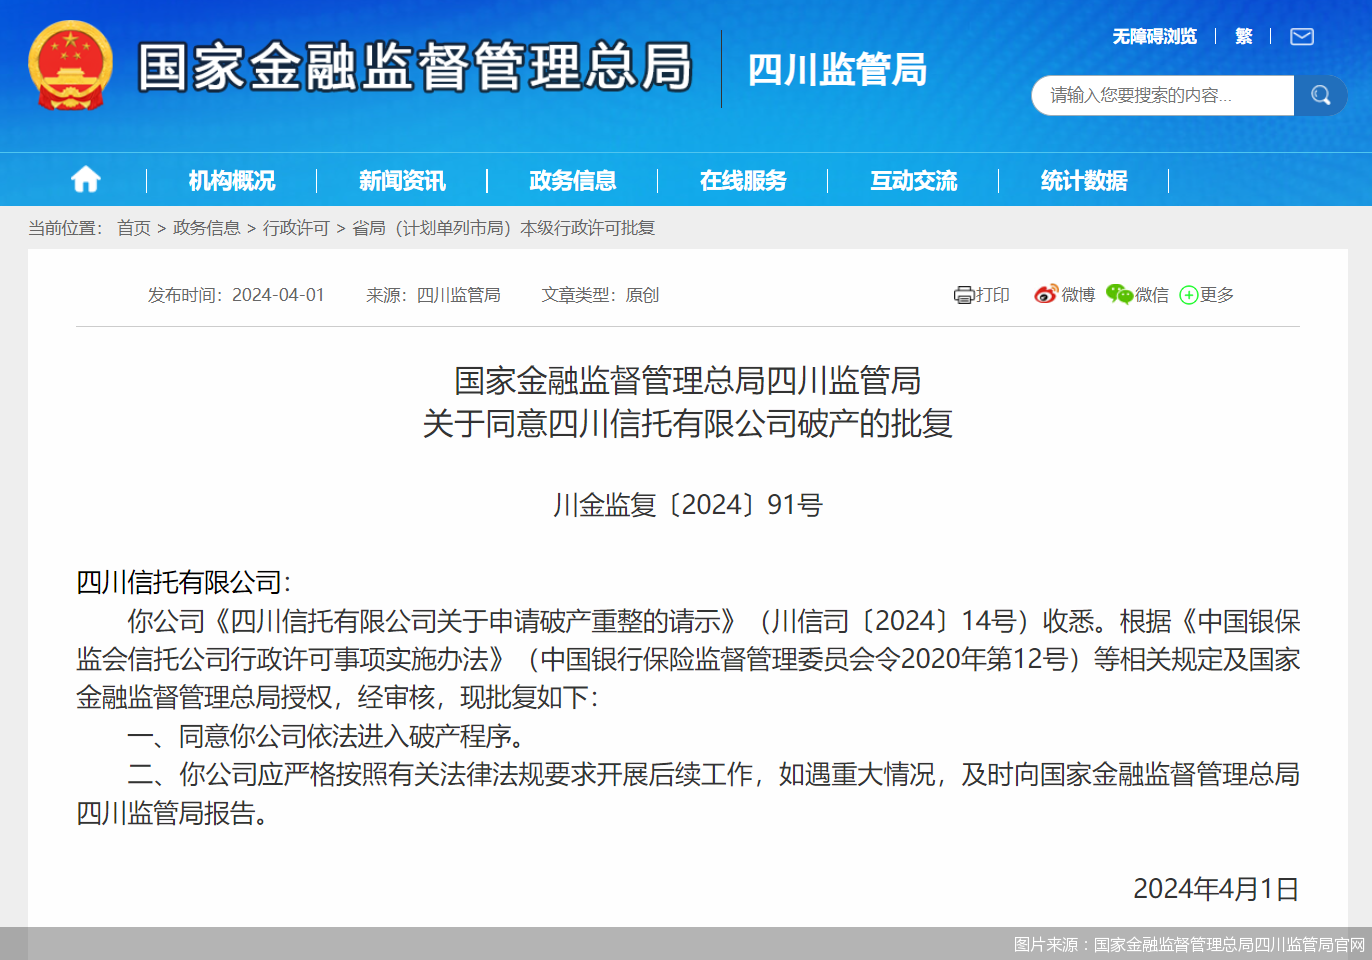Click the document number 川金监复〔2024〕91号
The width and height of the screenshot is (1372, 960).
688,505
